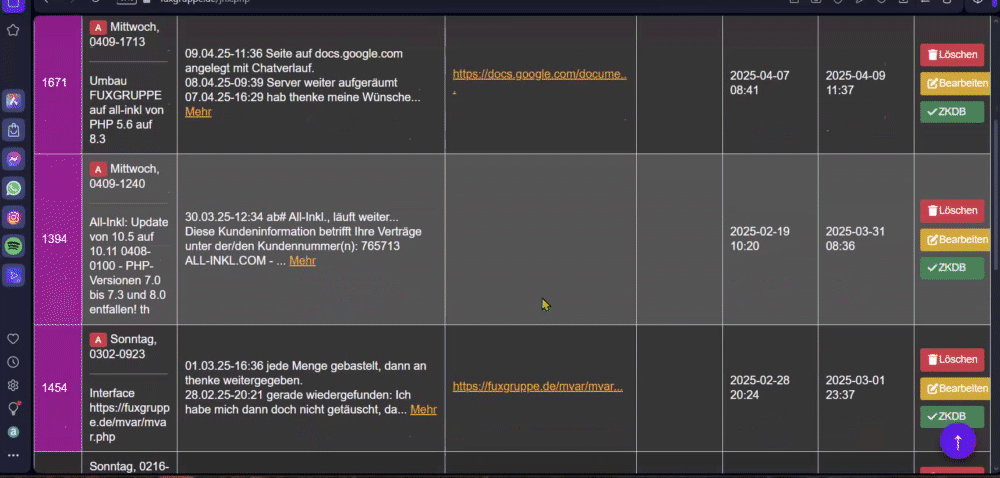
Task: Click ZKDB for entry 1394
Action: point(952,268)
